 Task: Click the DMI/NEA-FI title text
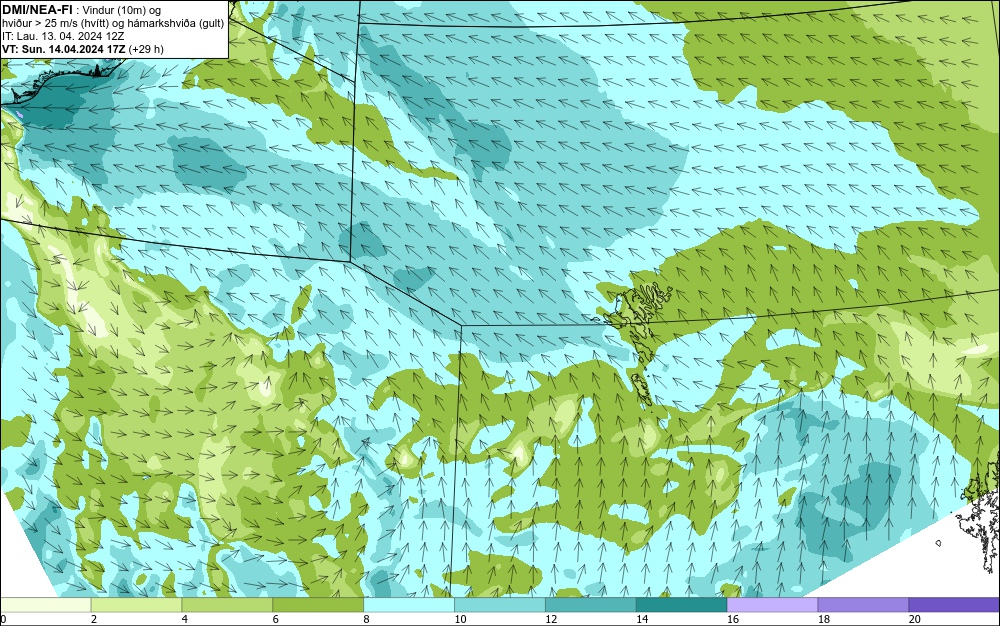click(37, 10)
